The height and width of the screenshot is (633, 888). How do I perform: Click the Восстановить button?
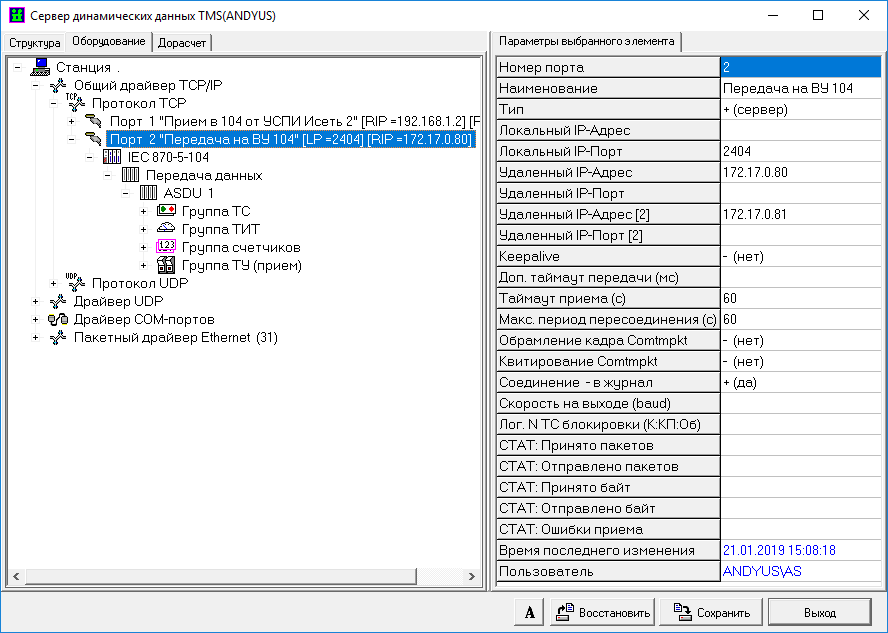pos(603,612)
